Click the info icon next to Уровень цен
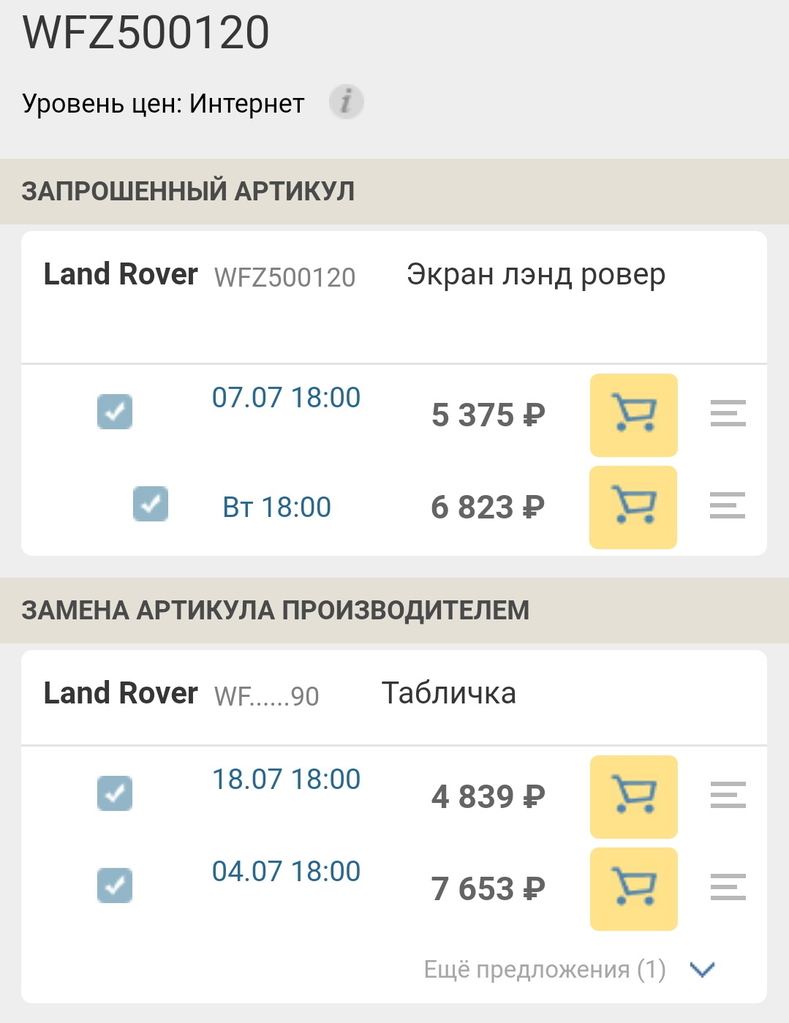This screenshot has height=1023, width=789. tap(346, 102)
